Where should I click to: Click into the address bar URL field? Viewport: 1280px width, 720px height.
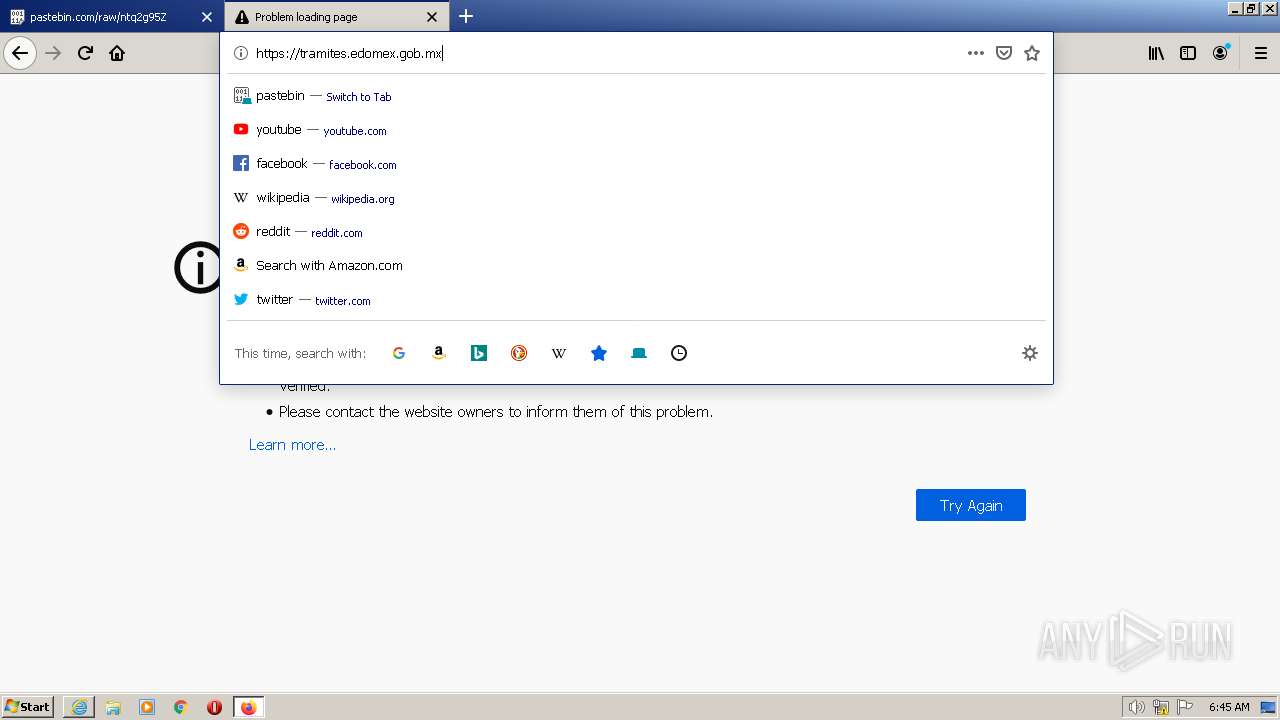(x=605, y=53)
